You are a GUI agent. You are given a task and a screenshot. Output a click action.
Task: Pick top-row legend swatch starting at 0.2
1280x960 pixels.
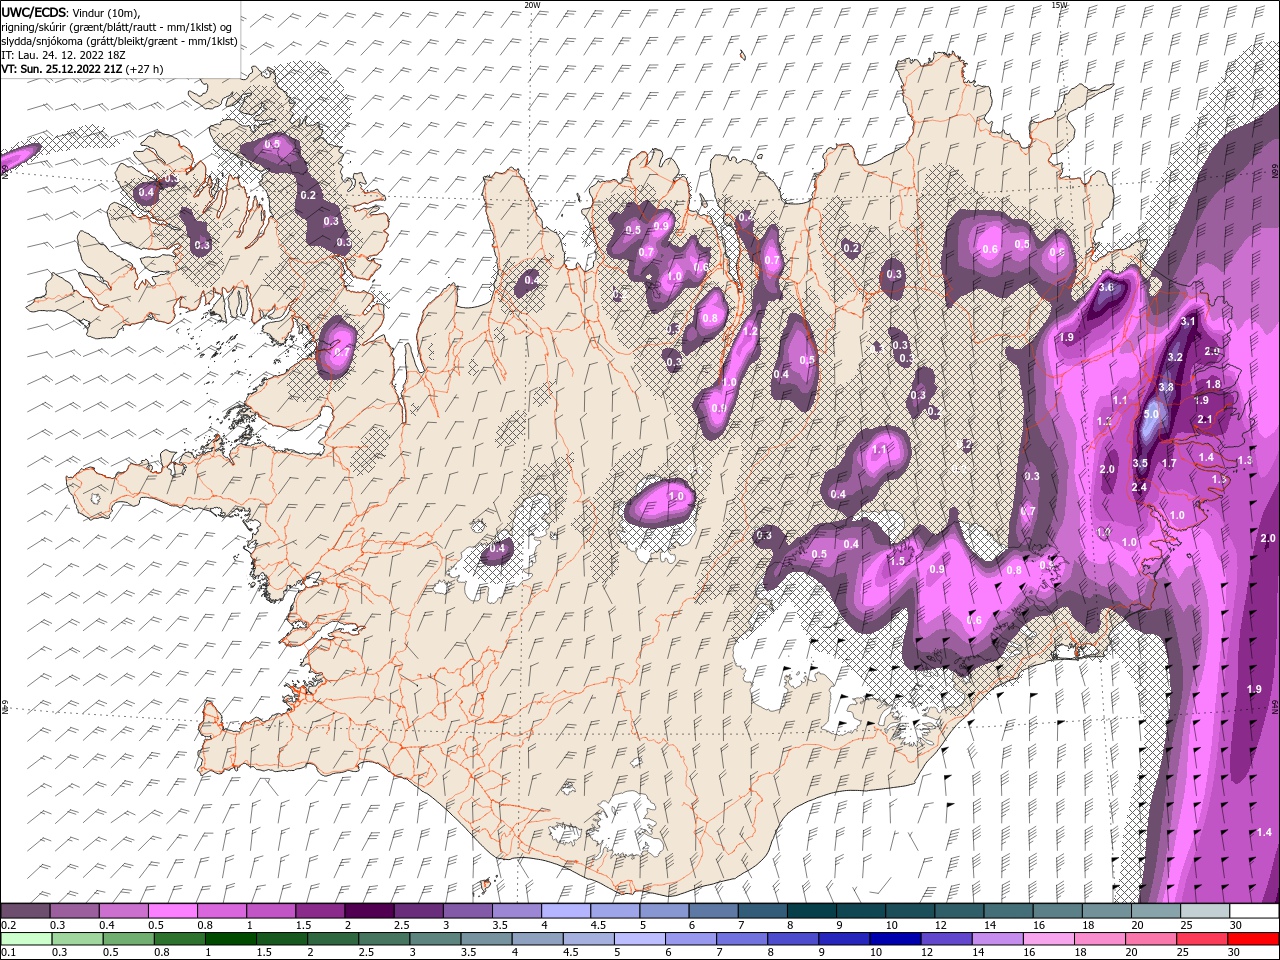25,911
